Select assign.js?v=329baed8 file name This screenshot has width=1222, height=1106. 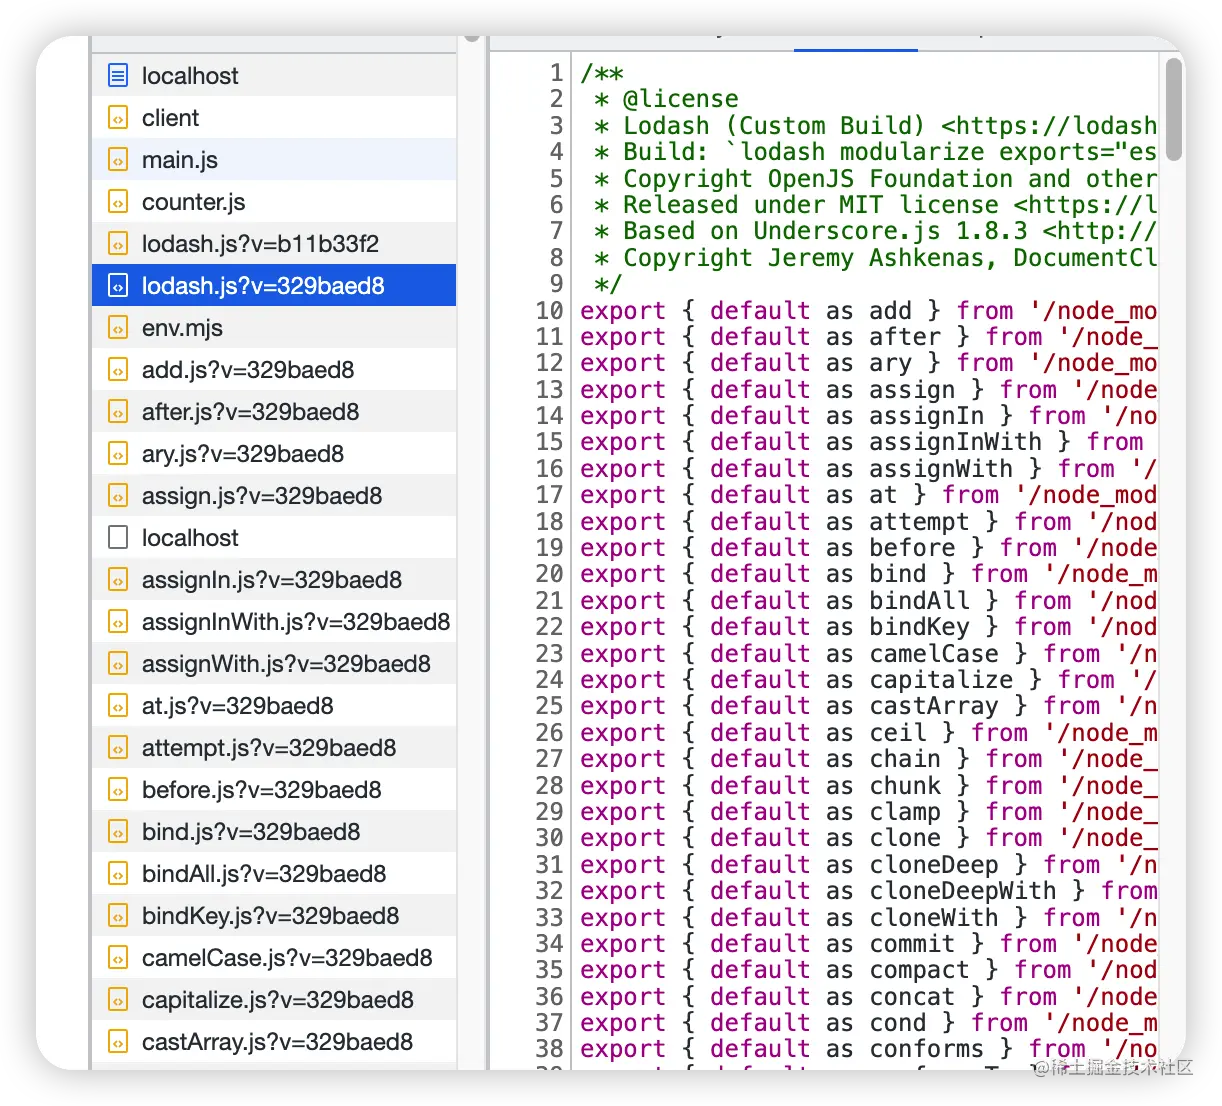(262, 496)
